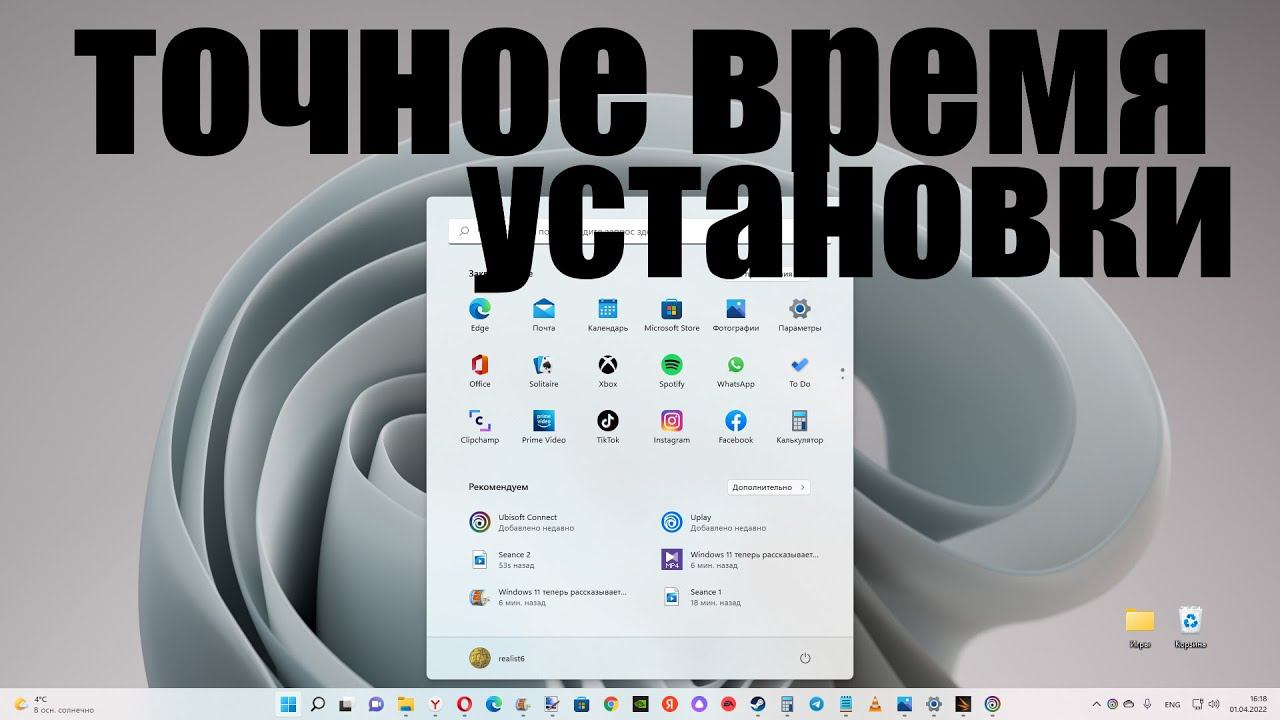Select the Корзина recycle bin on desktop
The height and width of the screenshot is (720, 1280).
click(1190, 629)
